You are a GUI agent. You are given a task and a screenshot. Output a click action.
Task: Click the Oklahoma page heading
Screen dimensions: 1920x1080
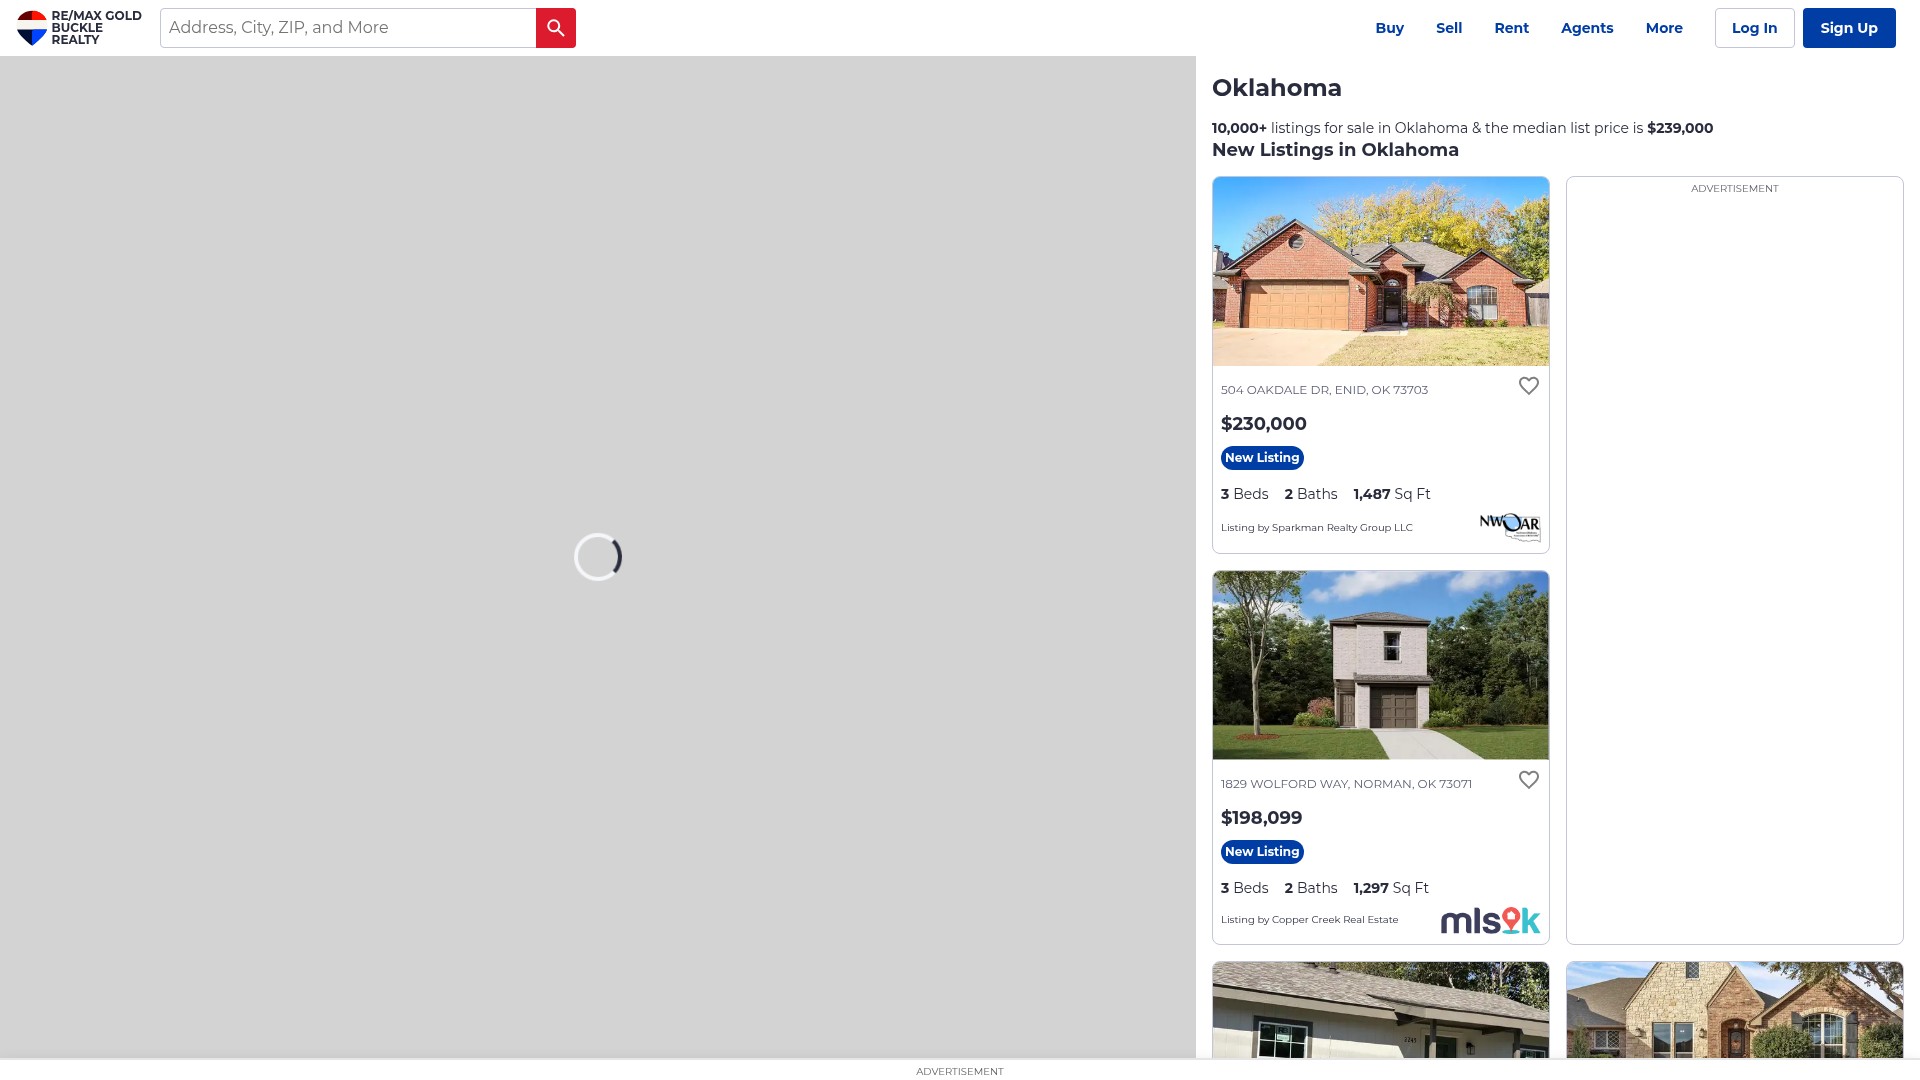tap(1277, 88)
